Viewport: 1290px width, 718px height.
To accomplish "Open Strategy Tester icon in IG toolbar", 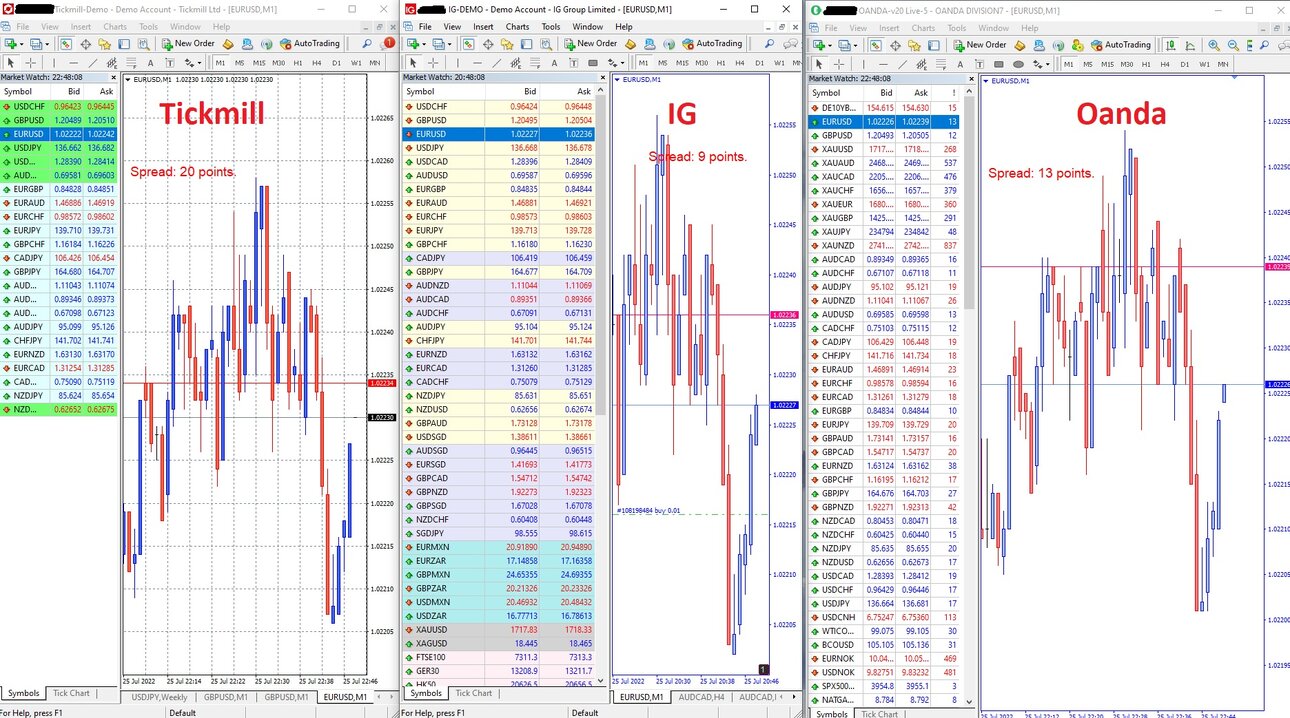I will pyautogui.click(x=546, y=43).
